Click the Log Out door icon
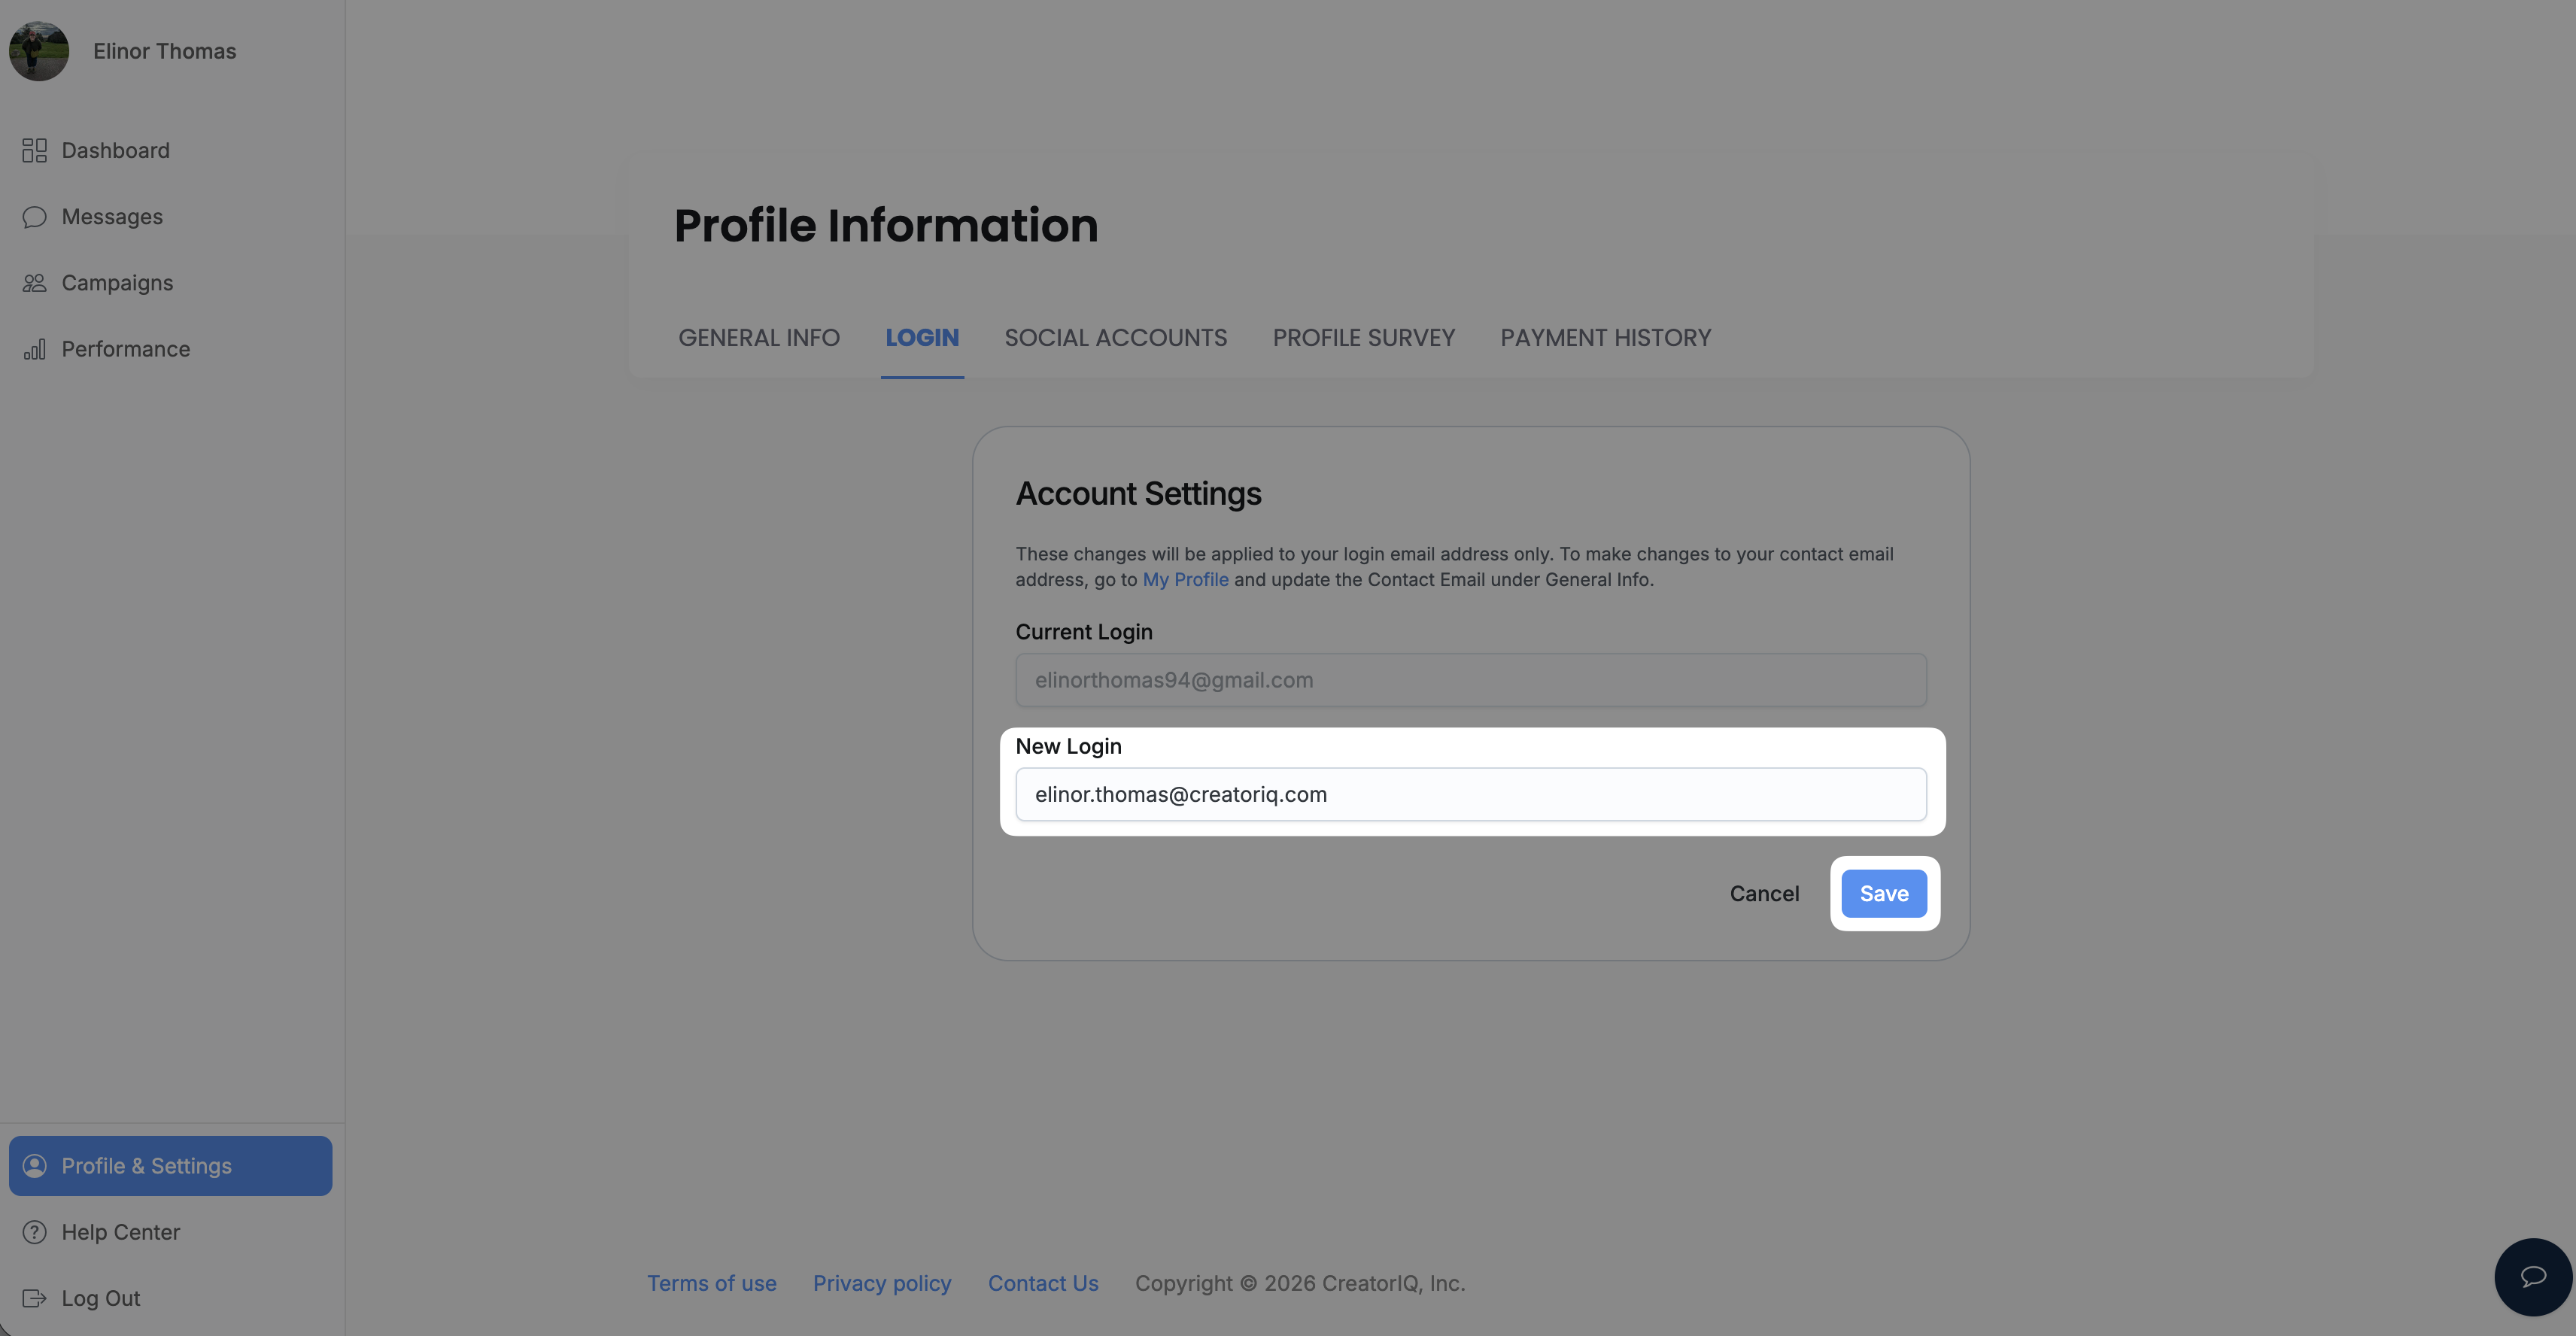 tap(34, 1298)
